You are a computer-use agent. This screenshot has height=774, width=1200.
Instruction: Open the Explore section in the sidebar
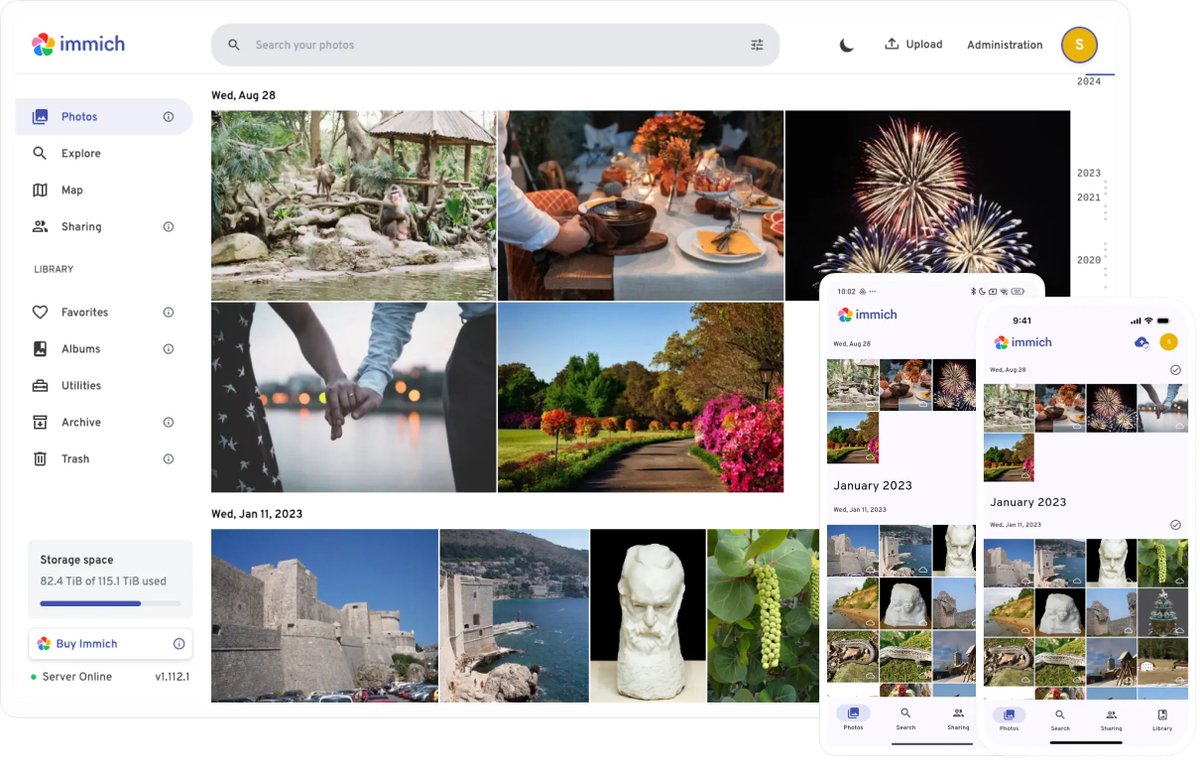pos(72,153)
